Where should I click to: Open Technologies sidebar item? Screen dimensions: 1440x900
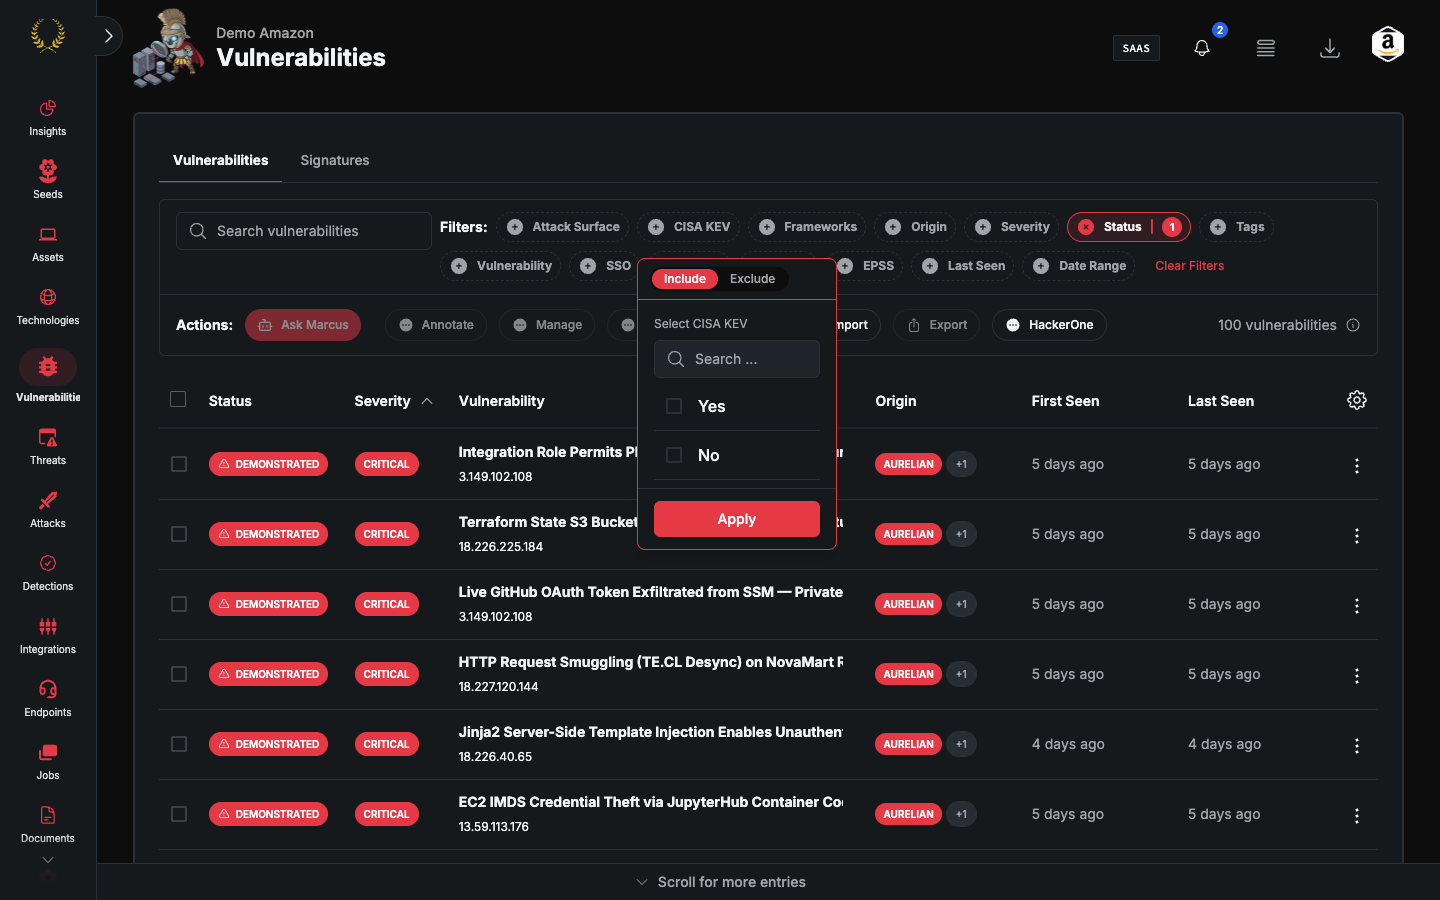[x=47, y=307]
